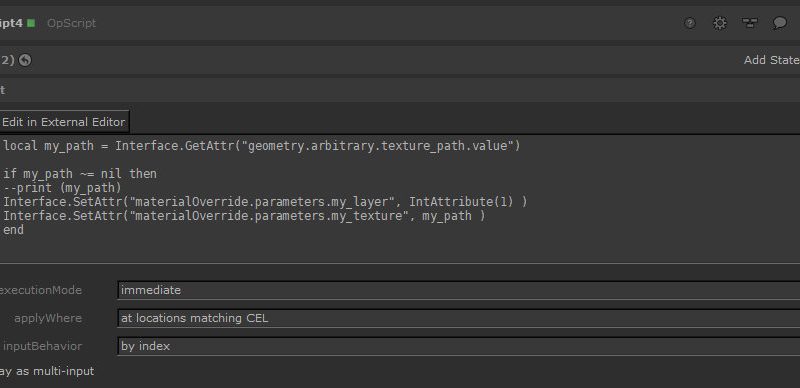800x388 pixels.
Task: Click the grey OpScript node type label
Action: coord(71,23)
